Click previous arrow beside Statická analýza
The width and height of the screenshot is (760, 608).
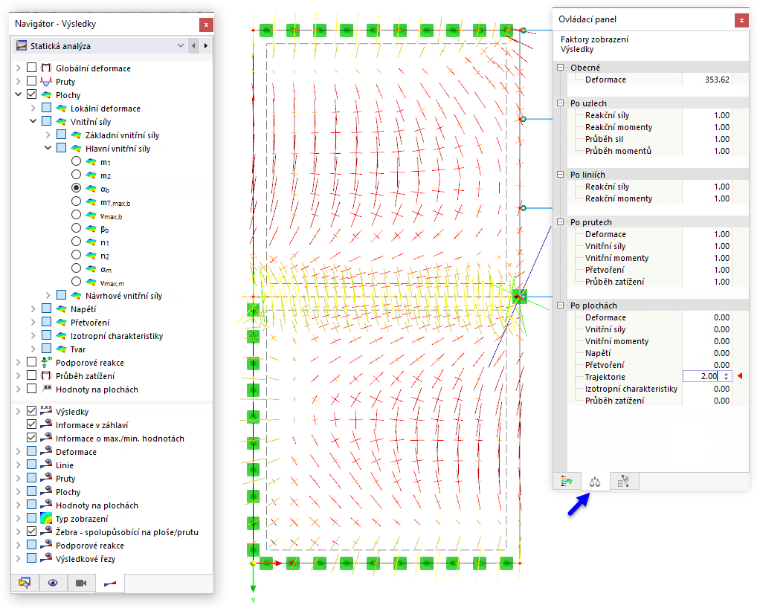(193, 46)
